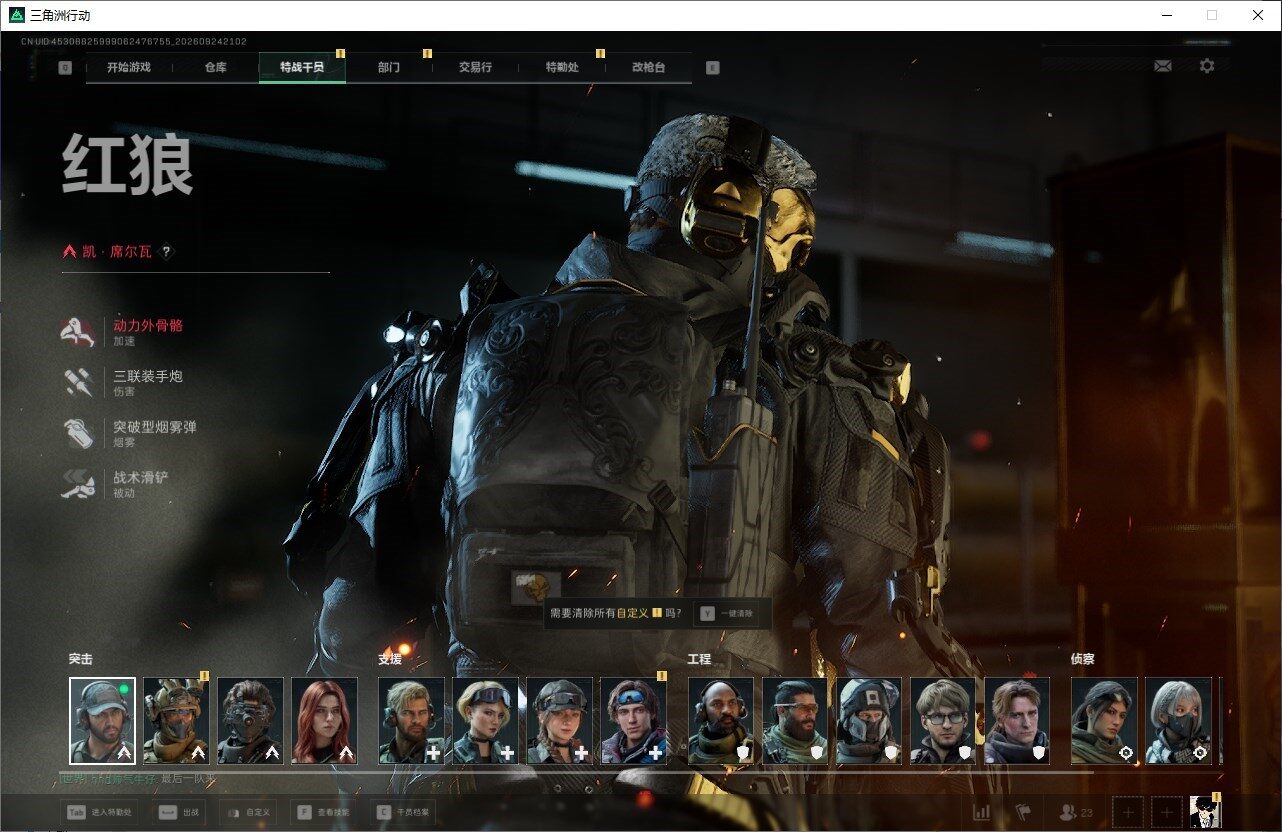Click the empty plus slot beside friends count
Viewport: 1282px width, 832px height.
click(x=1128, y=813)
